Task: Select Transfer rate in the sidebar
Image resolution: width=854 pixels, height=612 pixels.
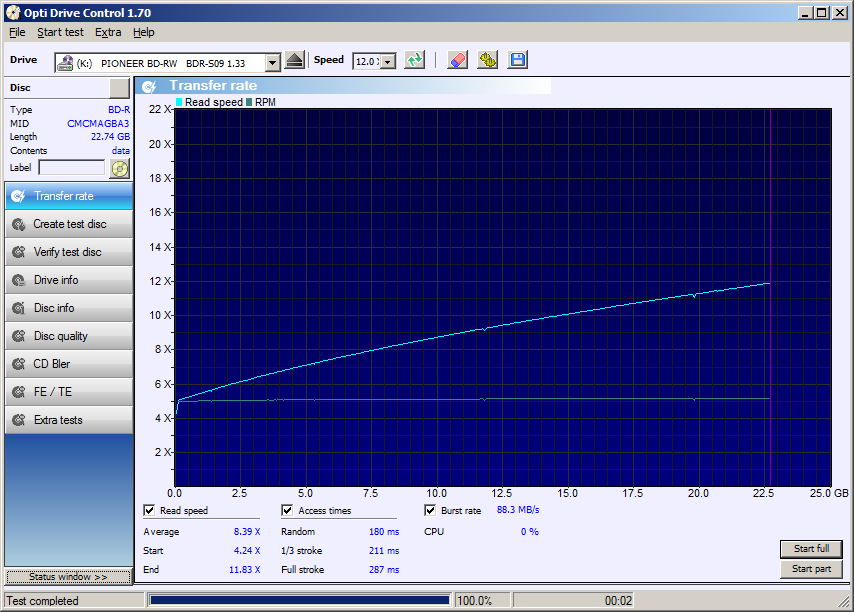Action: tap(69, 196)
